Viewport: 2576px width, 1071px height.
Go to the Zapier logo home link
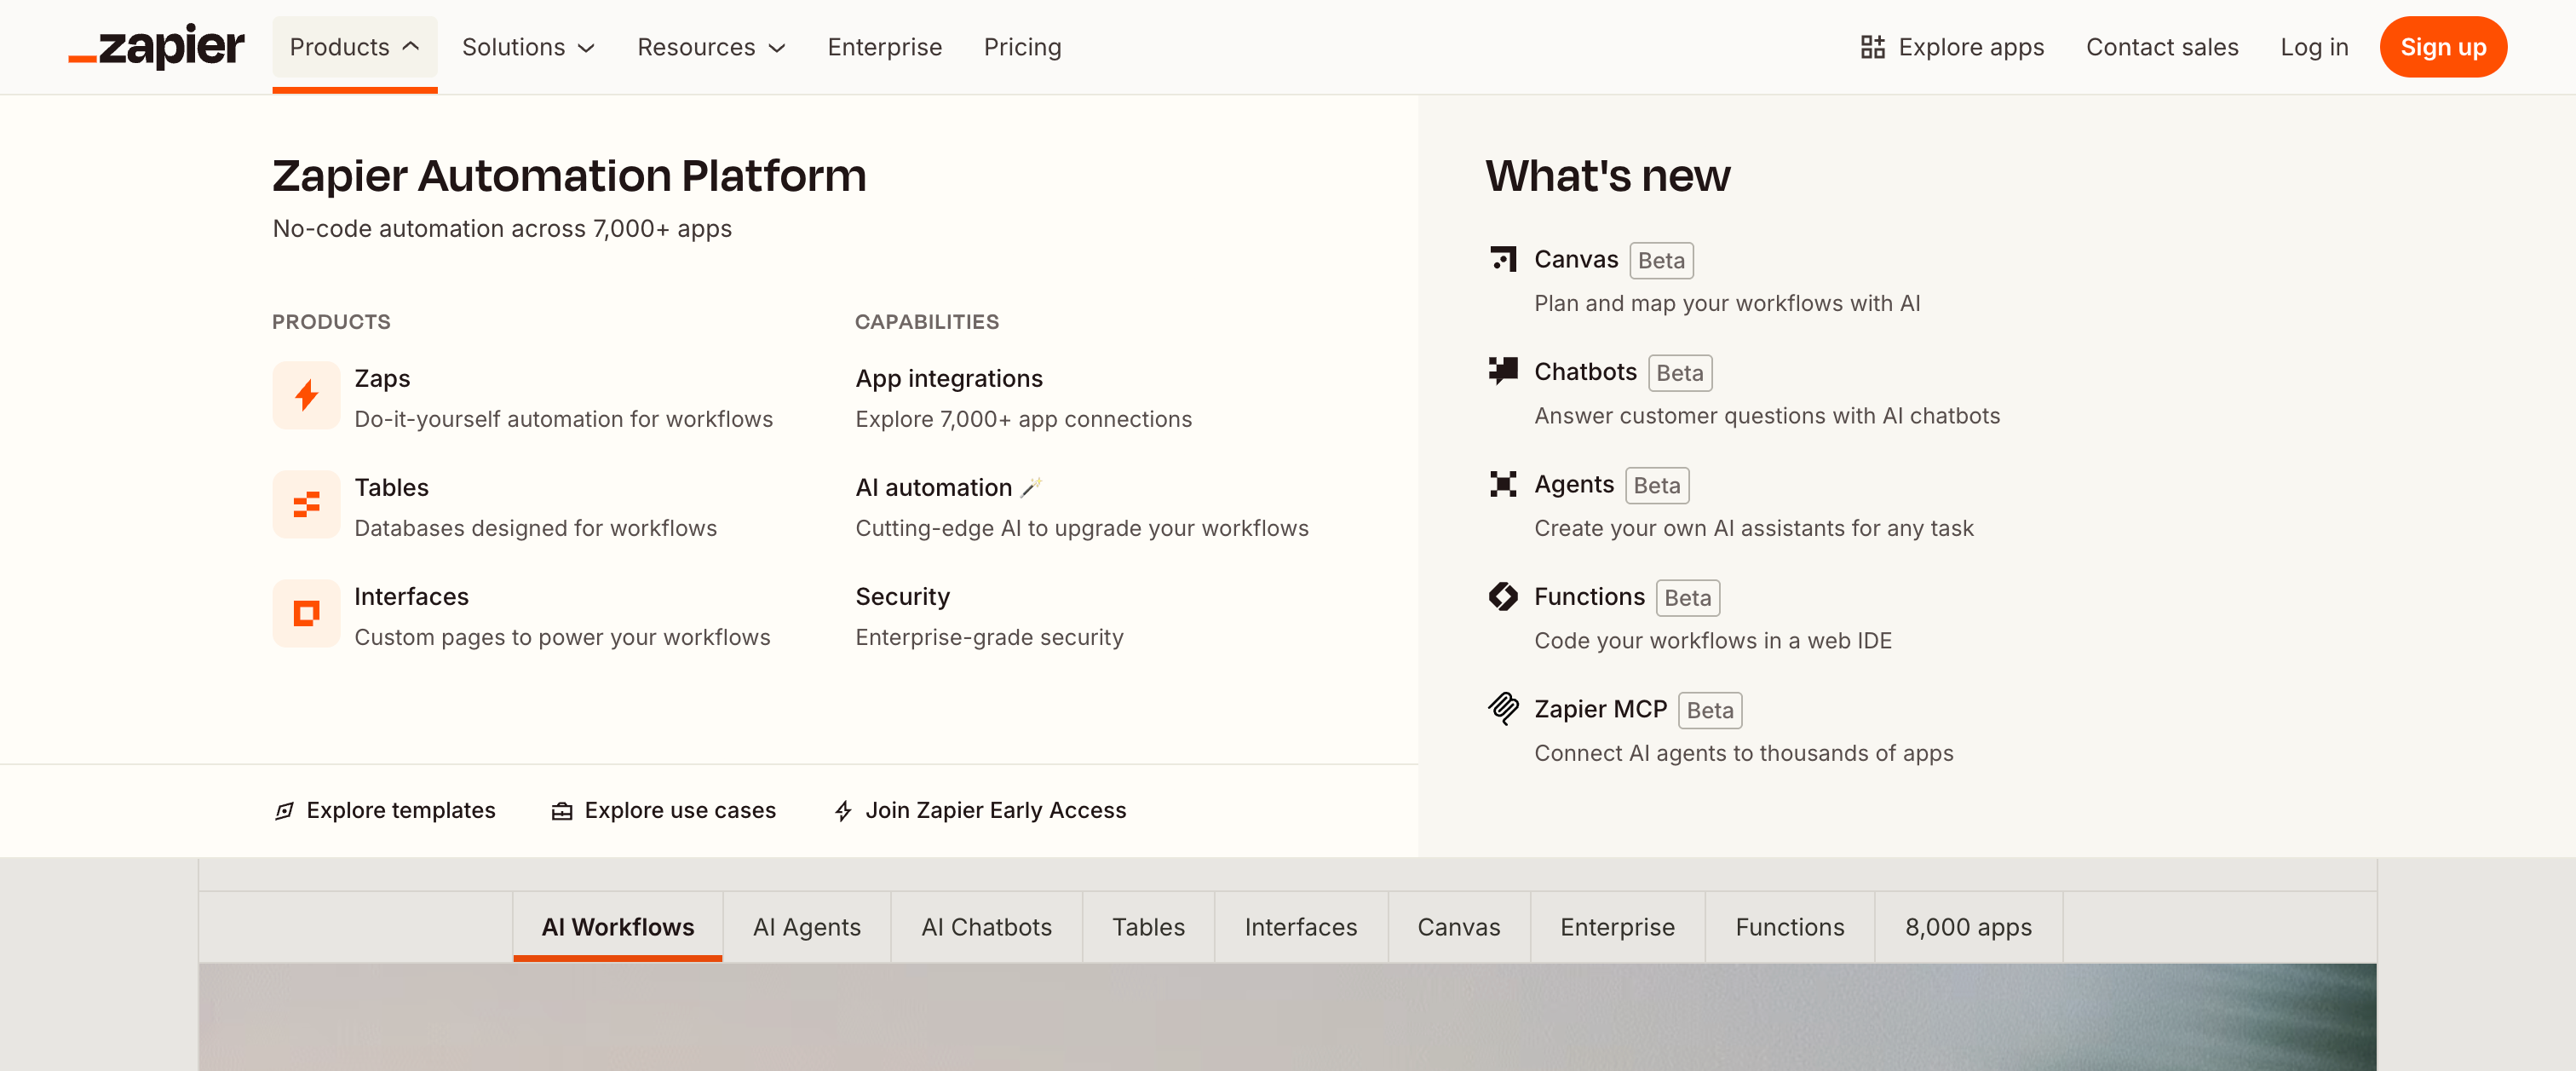tap(156, 47)
